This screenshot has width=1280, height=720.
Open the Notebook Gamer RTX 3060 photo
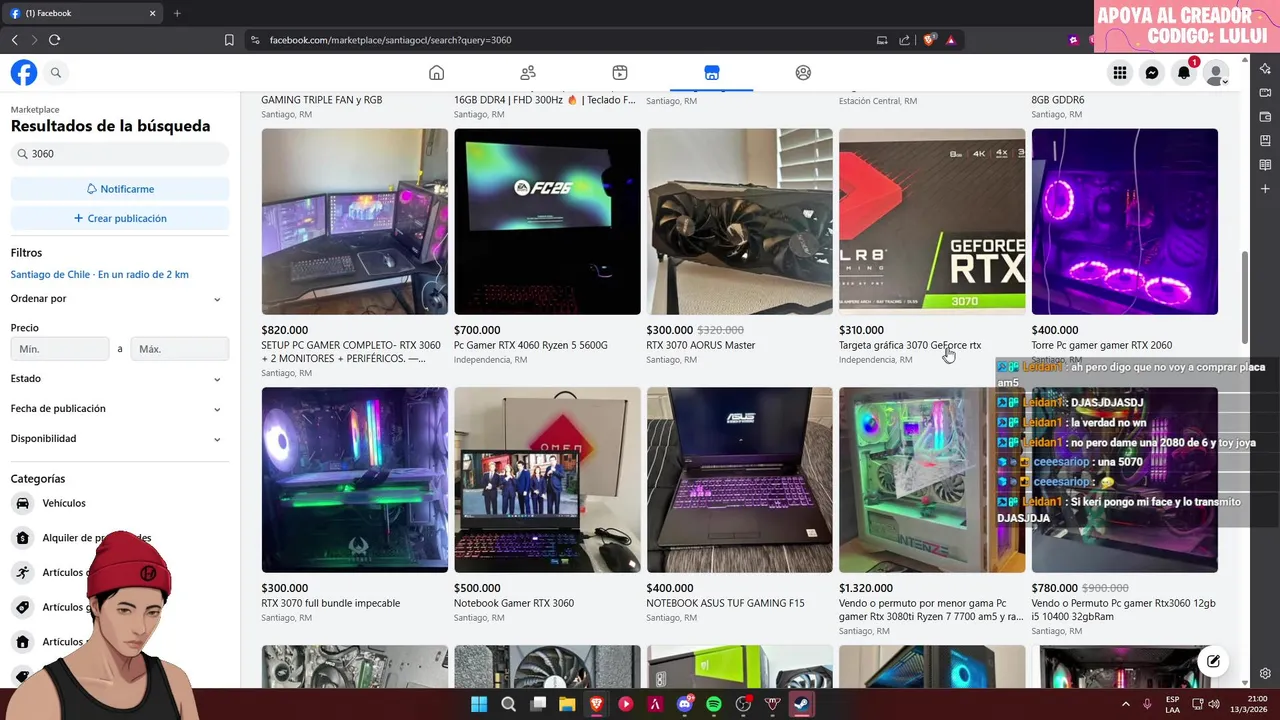pyautogui.click(x=547, y=480)
